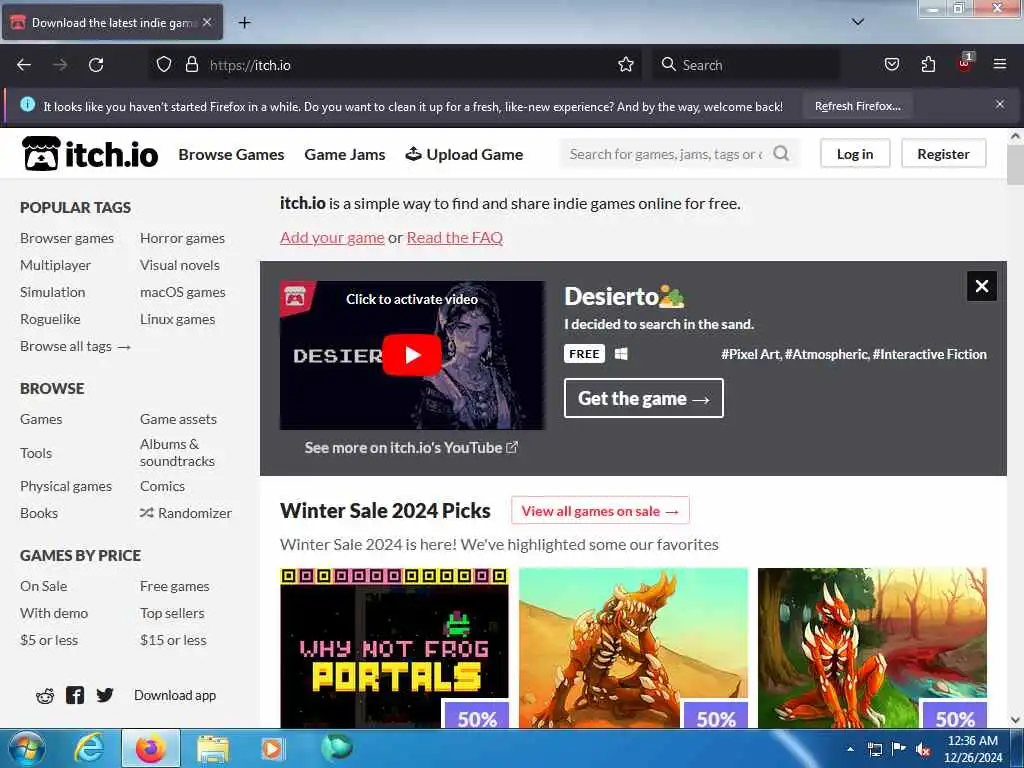Open the desert dragon game thumbnail
This screenshot has height=768, width=1024.
[x=633, y=648]
